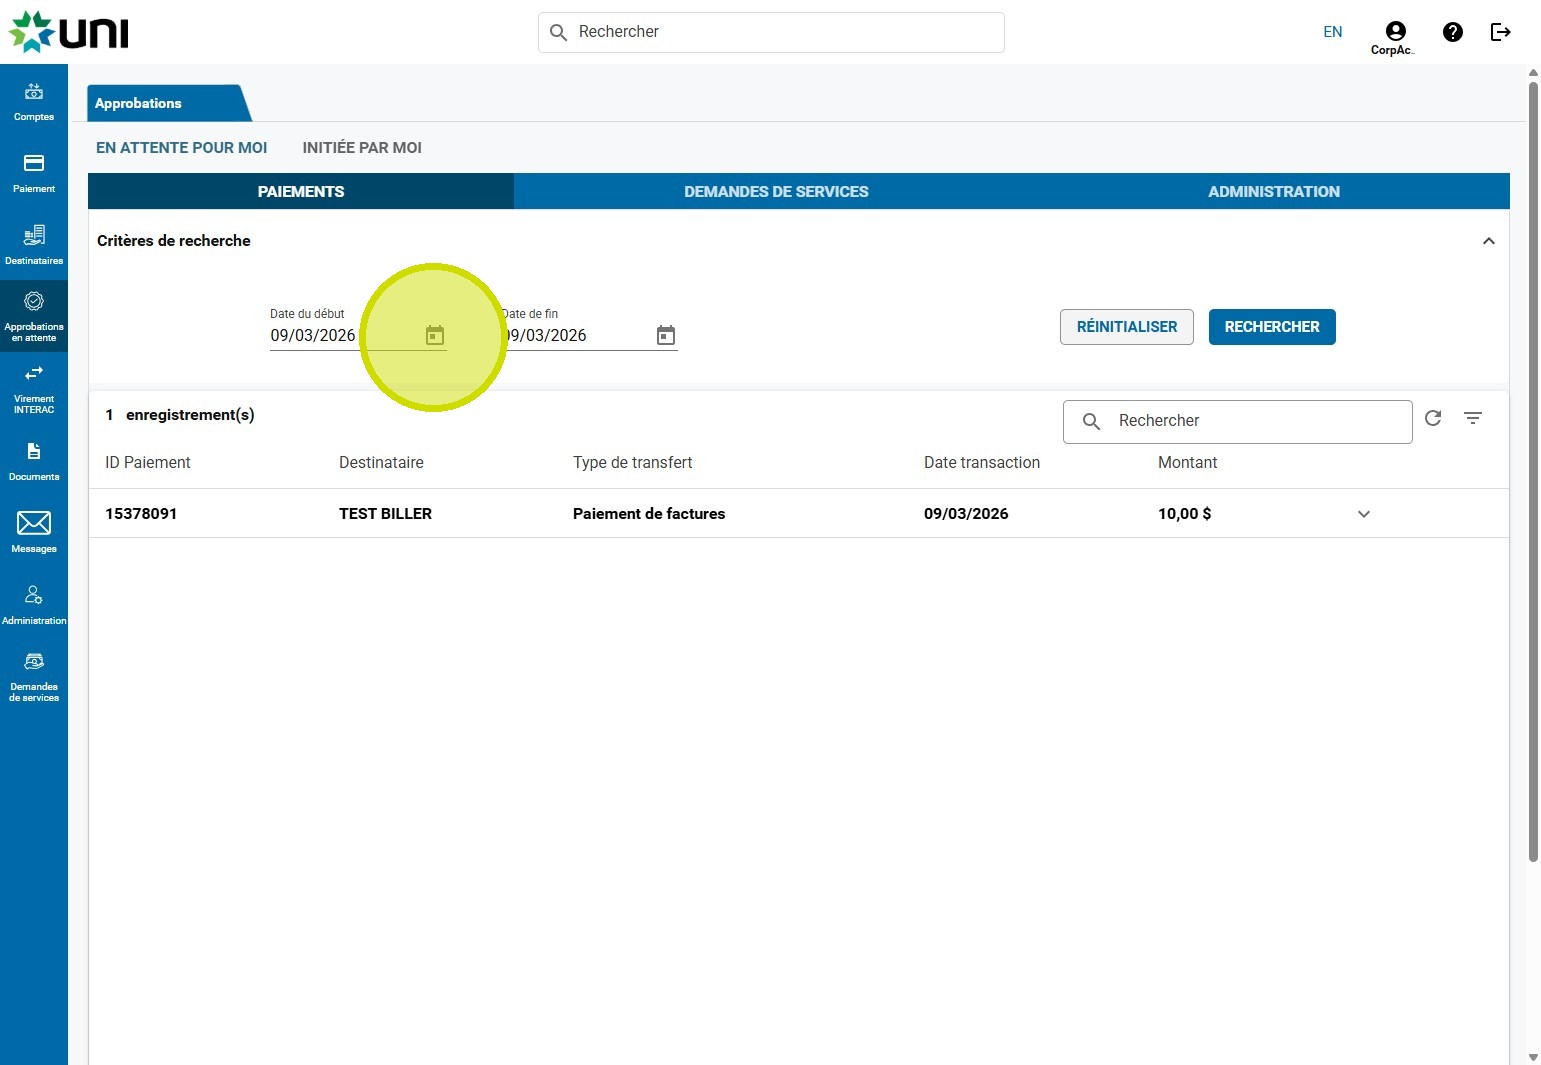
Task: Open the Date du début calendar picker
Action: (x=435, y=335)
